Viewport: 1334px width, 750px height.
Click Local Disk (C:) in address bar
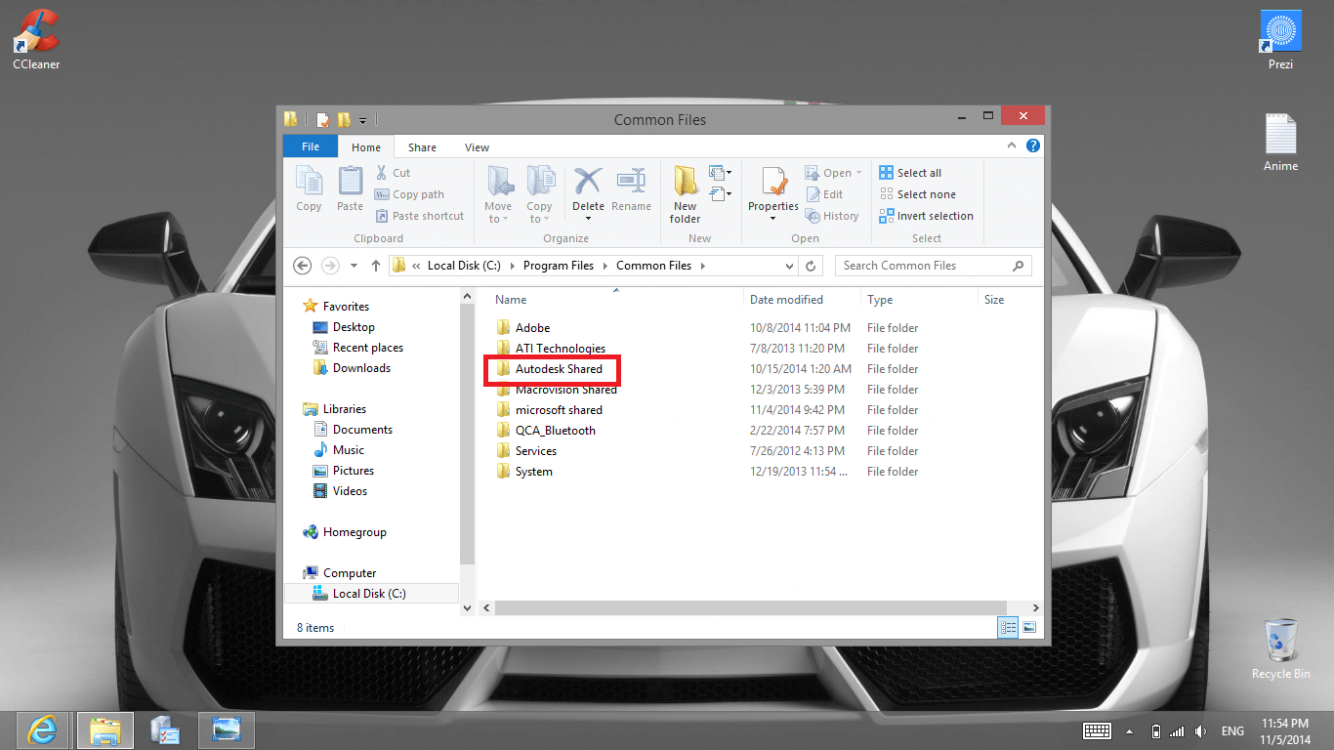(x=464, y=266)
